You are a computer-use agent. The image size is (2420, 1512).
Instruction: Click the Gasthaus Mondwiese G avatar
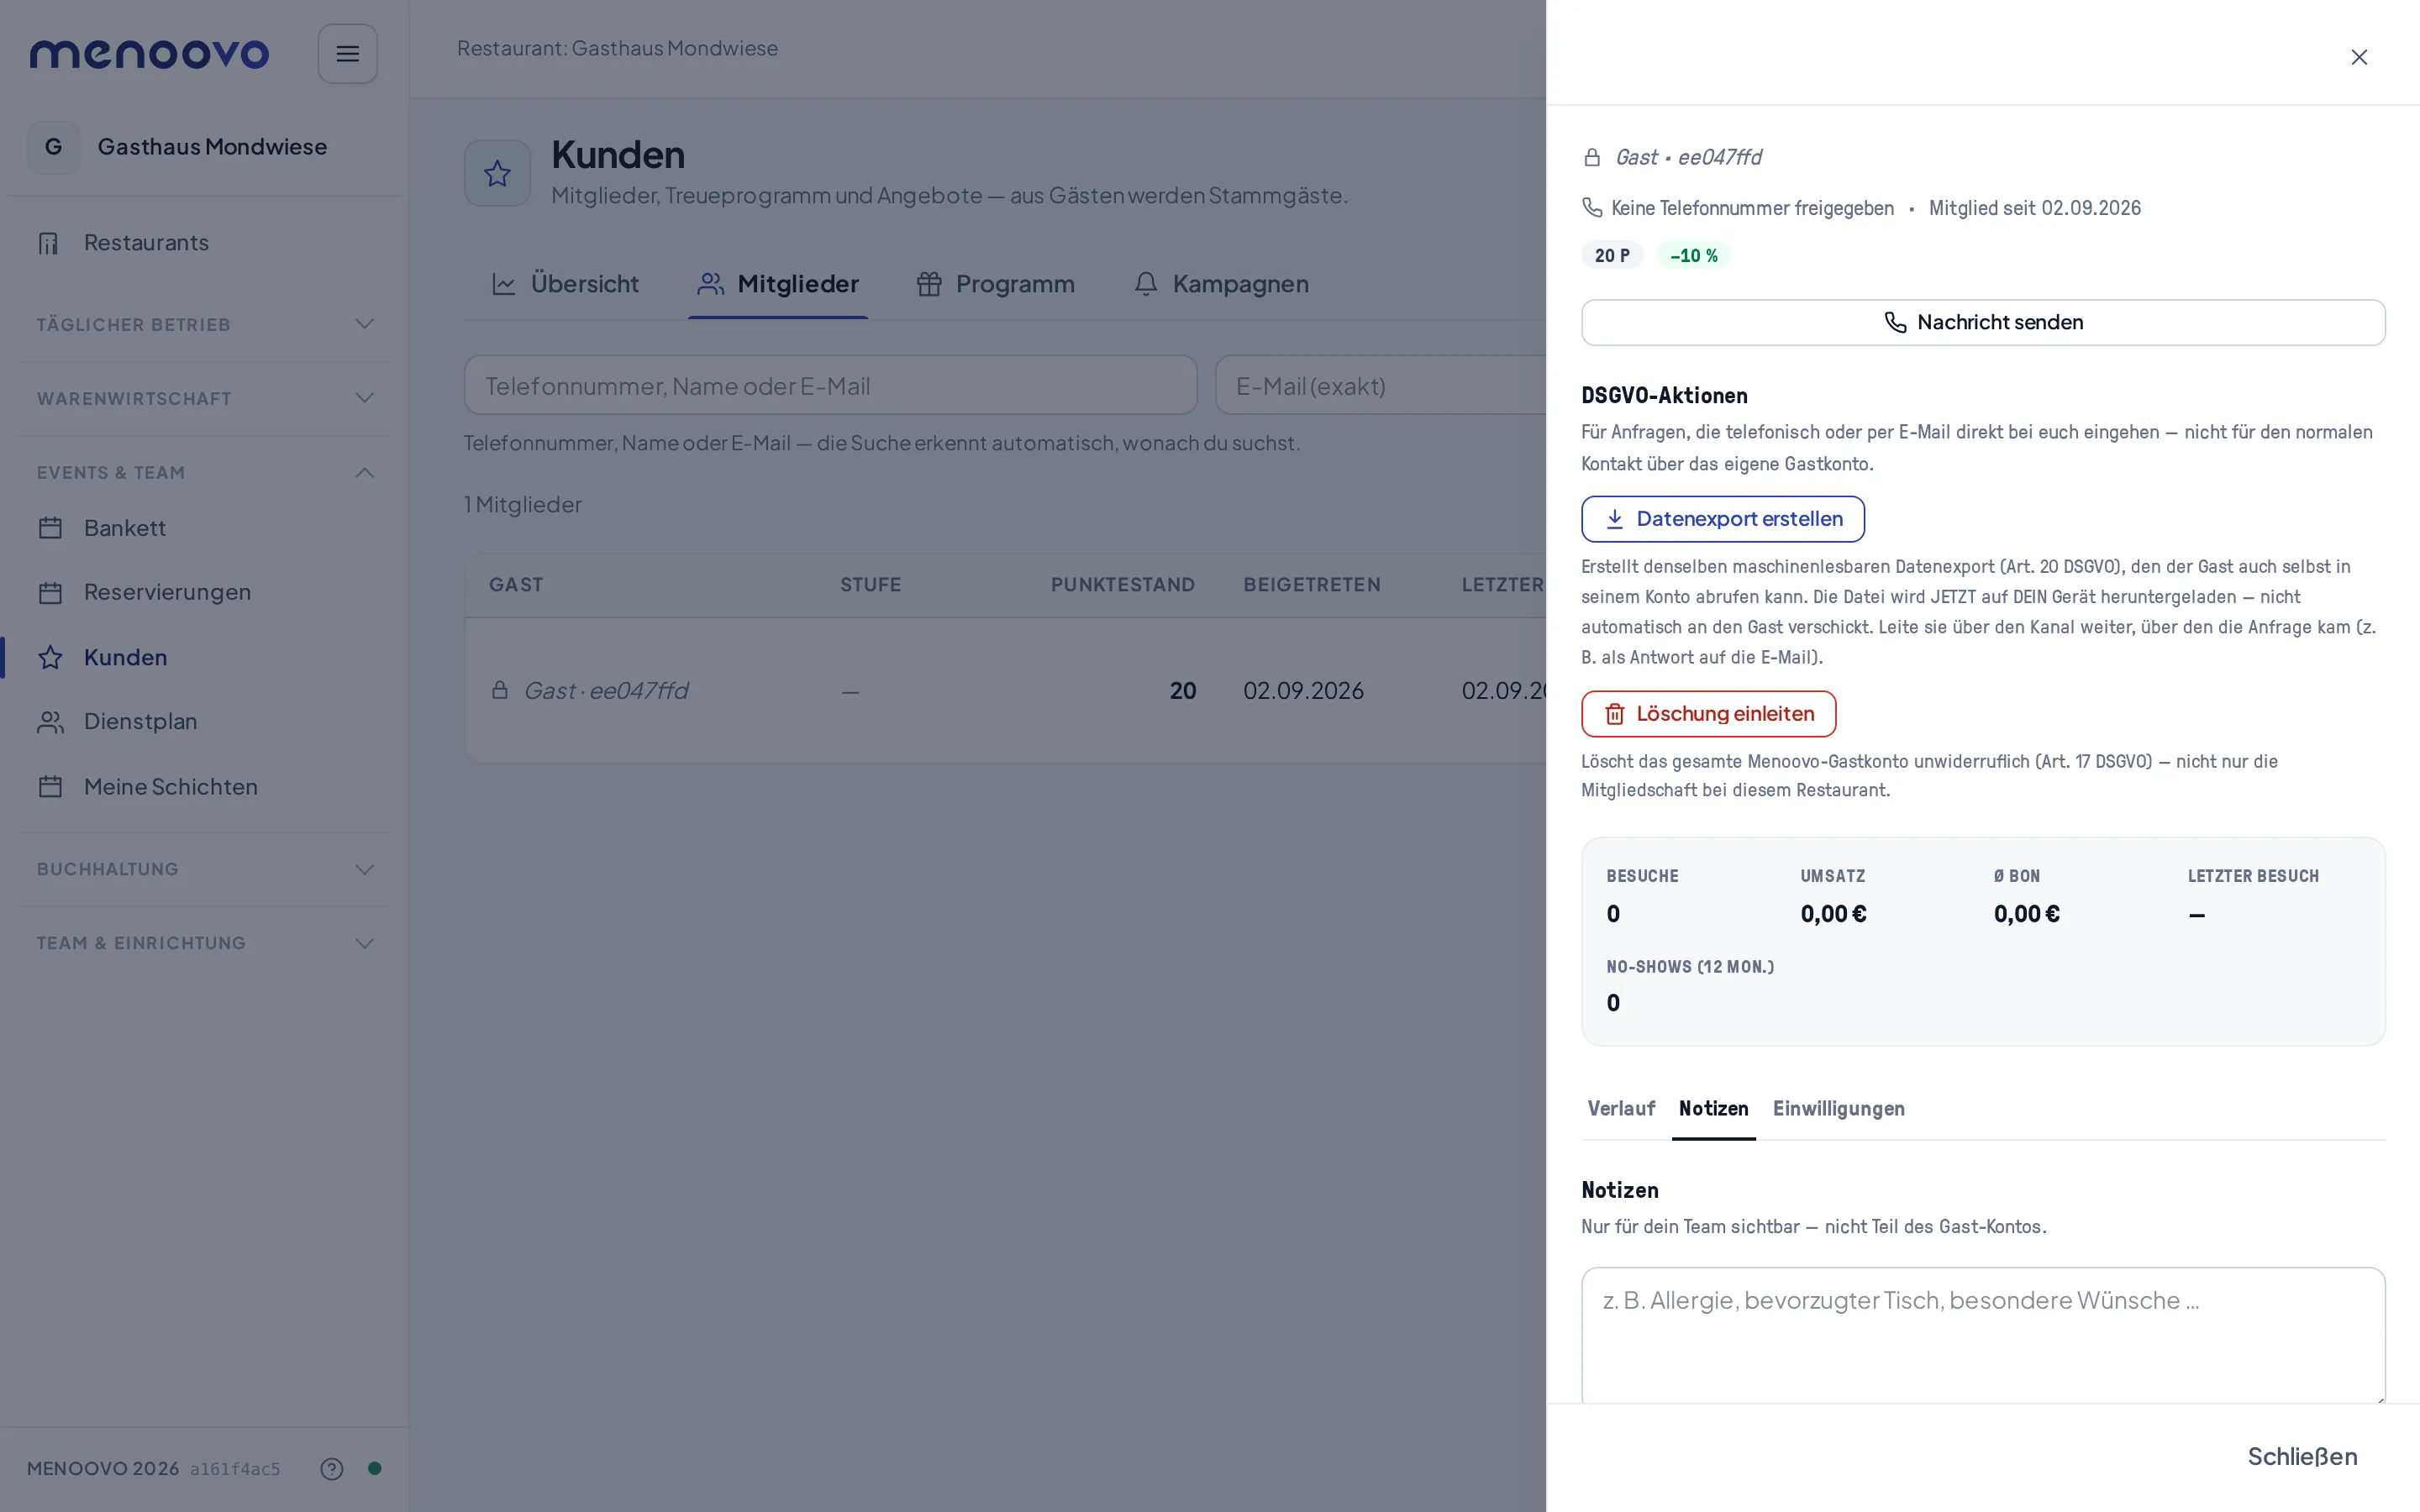click(54, 147)
